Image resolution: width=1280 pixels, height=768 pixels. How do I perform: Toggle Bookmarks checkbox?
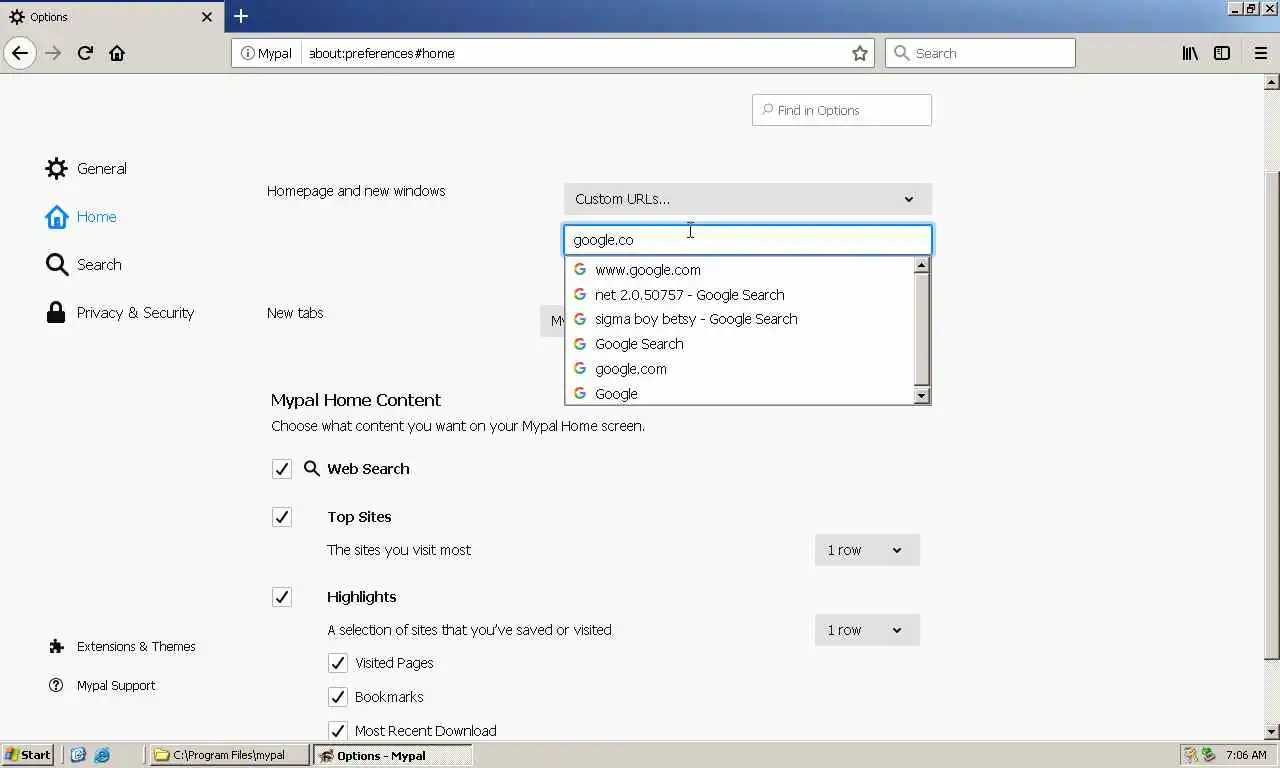point(338,697)
